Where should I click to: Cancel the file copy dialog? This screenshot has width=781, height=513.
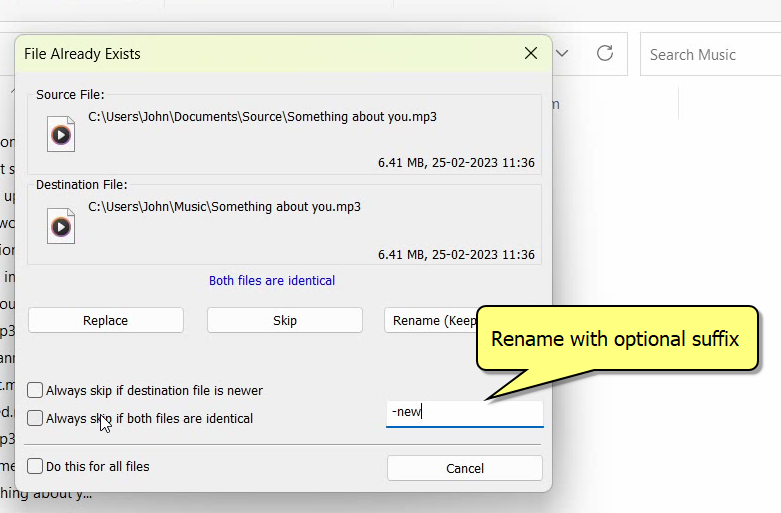tap(465, 468)
